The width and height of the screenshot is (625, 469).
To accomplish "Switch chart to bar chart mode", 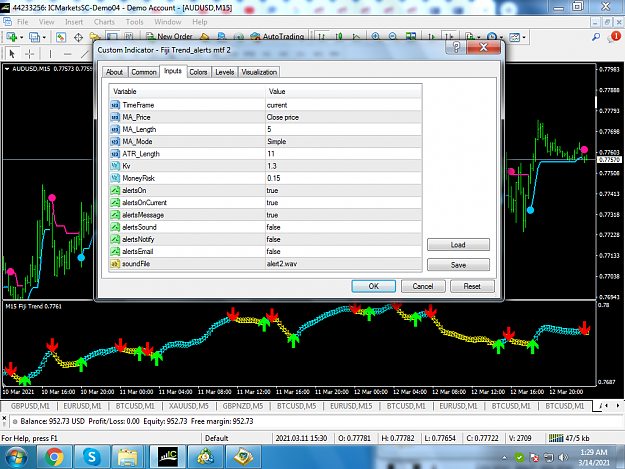I will coord(322,37).
